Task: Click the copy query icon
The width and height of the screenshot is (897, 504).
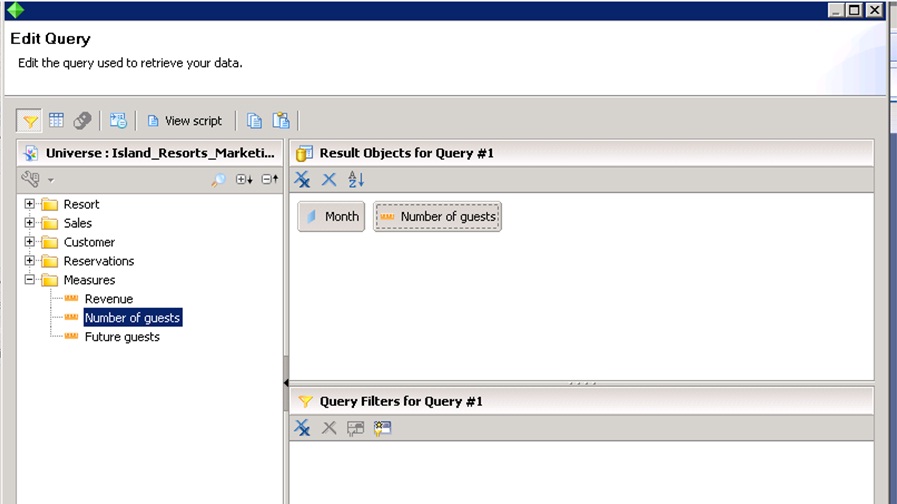Action: (254, 120)
